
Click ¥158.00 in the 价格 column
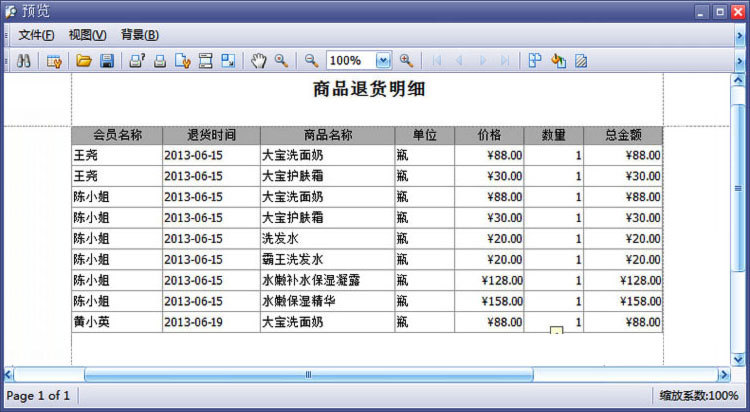click(489, 301)
